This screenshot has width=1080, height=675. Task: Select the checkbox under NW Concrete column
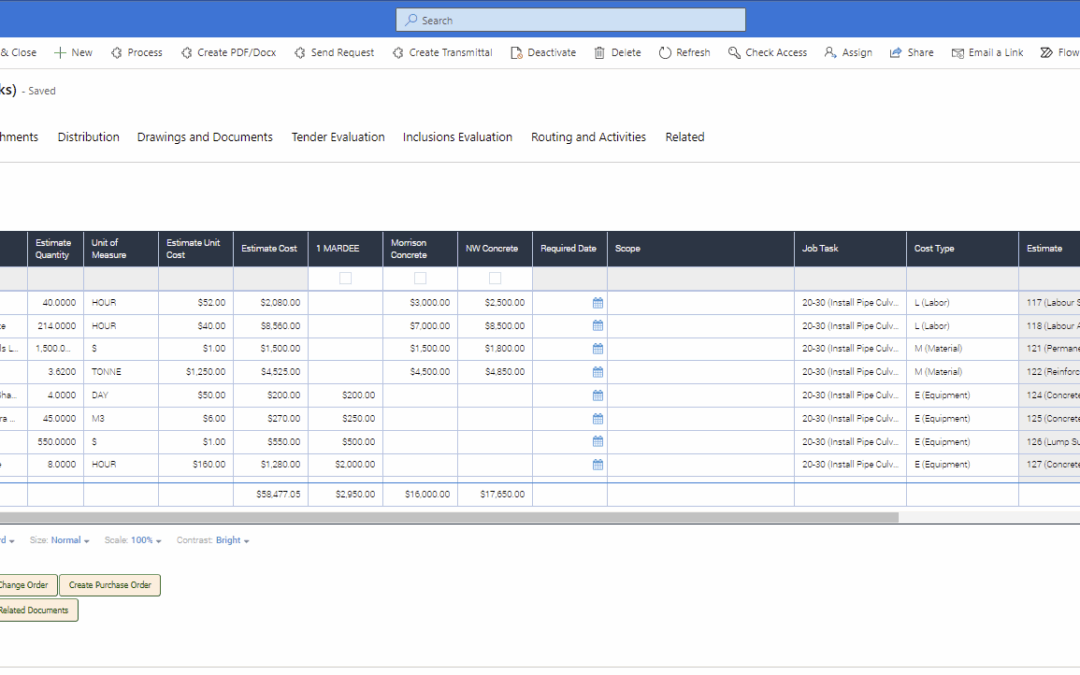coord(494,278)
